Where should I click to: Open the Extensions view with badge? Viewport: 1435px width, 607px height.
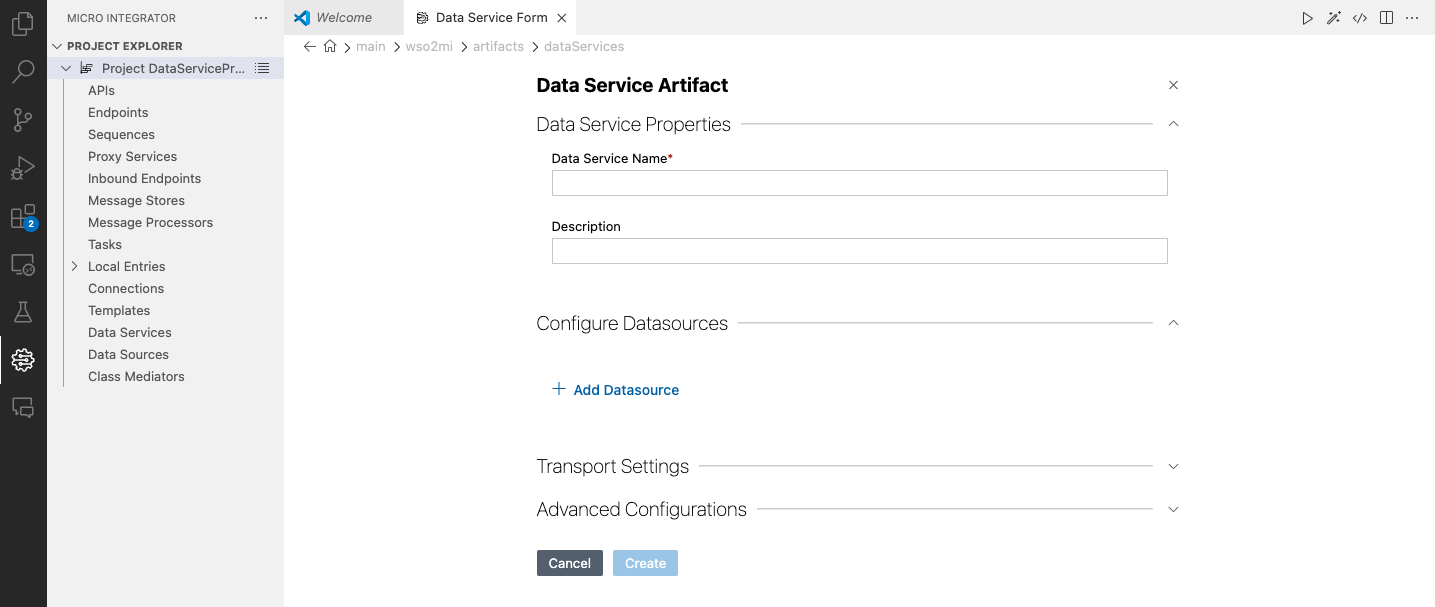point(23,217)
